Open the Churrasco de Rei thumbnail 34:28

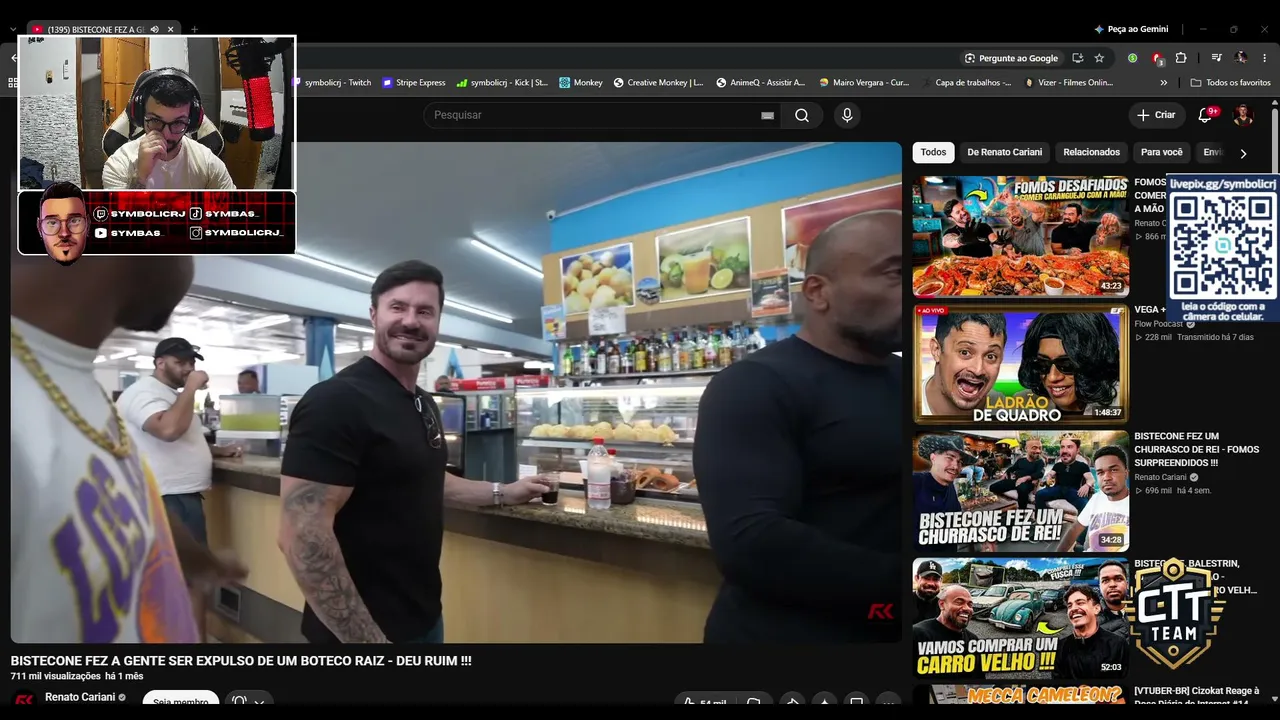click(x=1020, y=491)
